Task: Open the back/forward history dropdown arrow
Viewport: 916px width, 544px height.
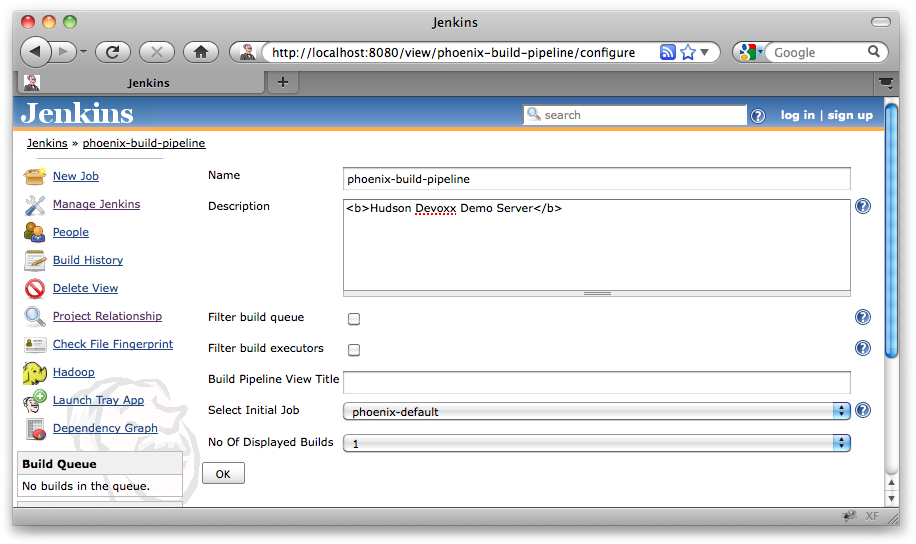Action: pos(84,52)
